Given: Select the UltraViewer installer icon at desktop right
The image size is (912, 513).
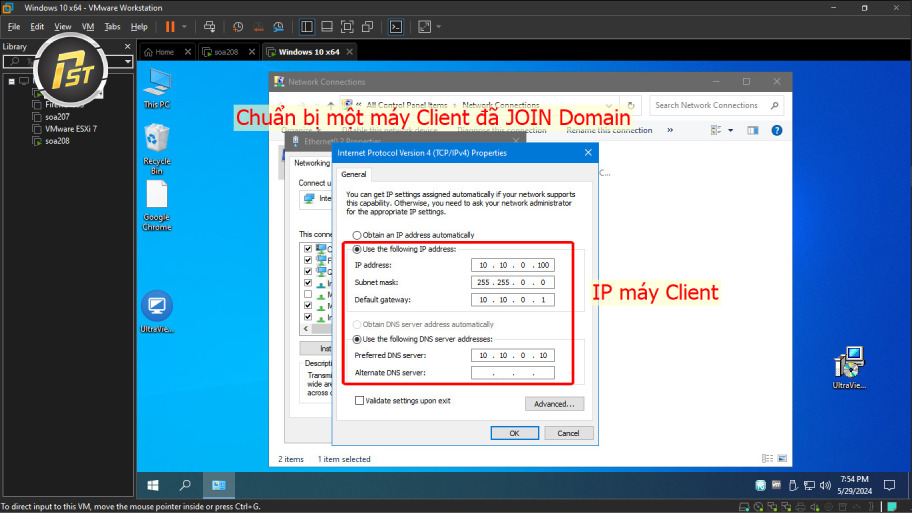Looking at the screenshot, I should pyautogui.click(x=849, y=368).
